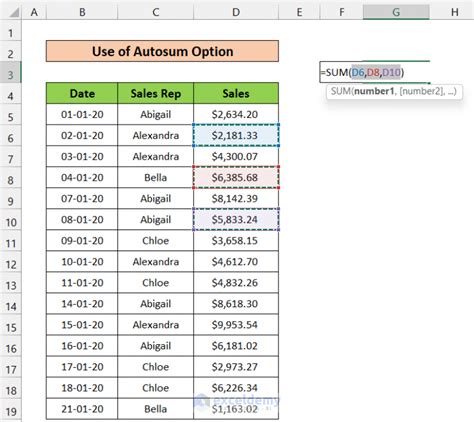This screenshot has width=474, height=422.
Task: Select the Date header cell
Action: (x=82, y=93)
